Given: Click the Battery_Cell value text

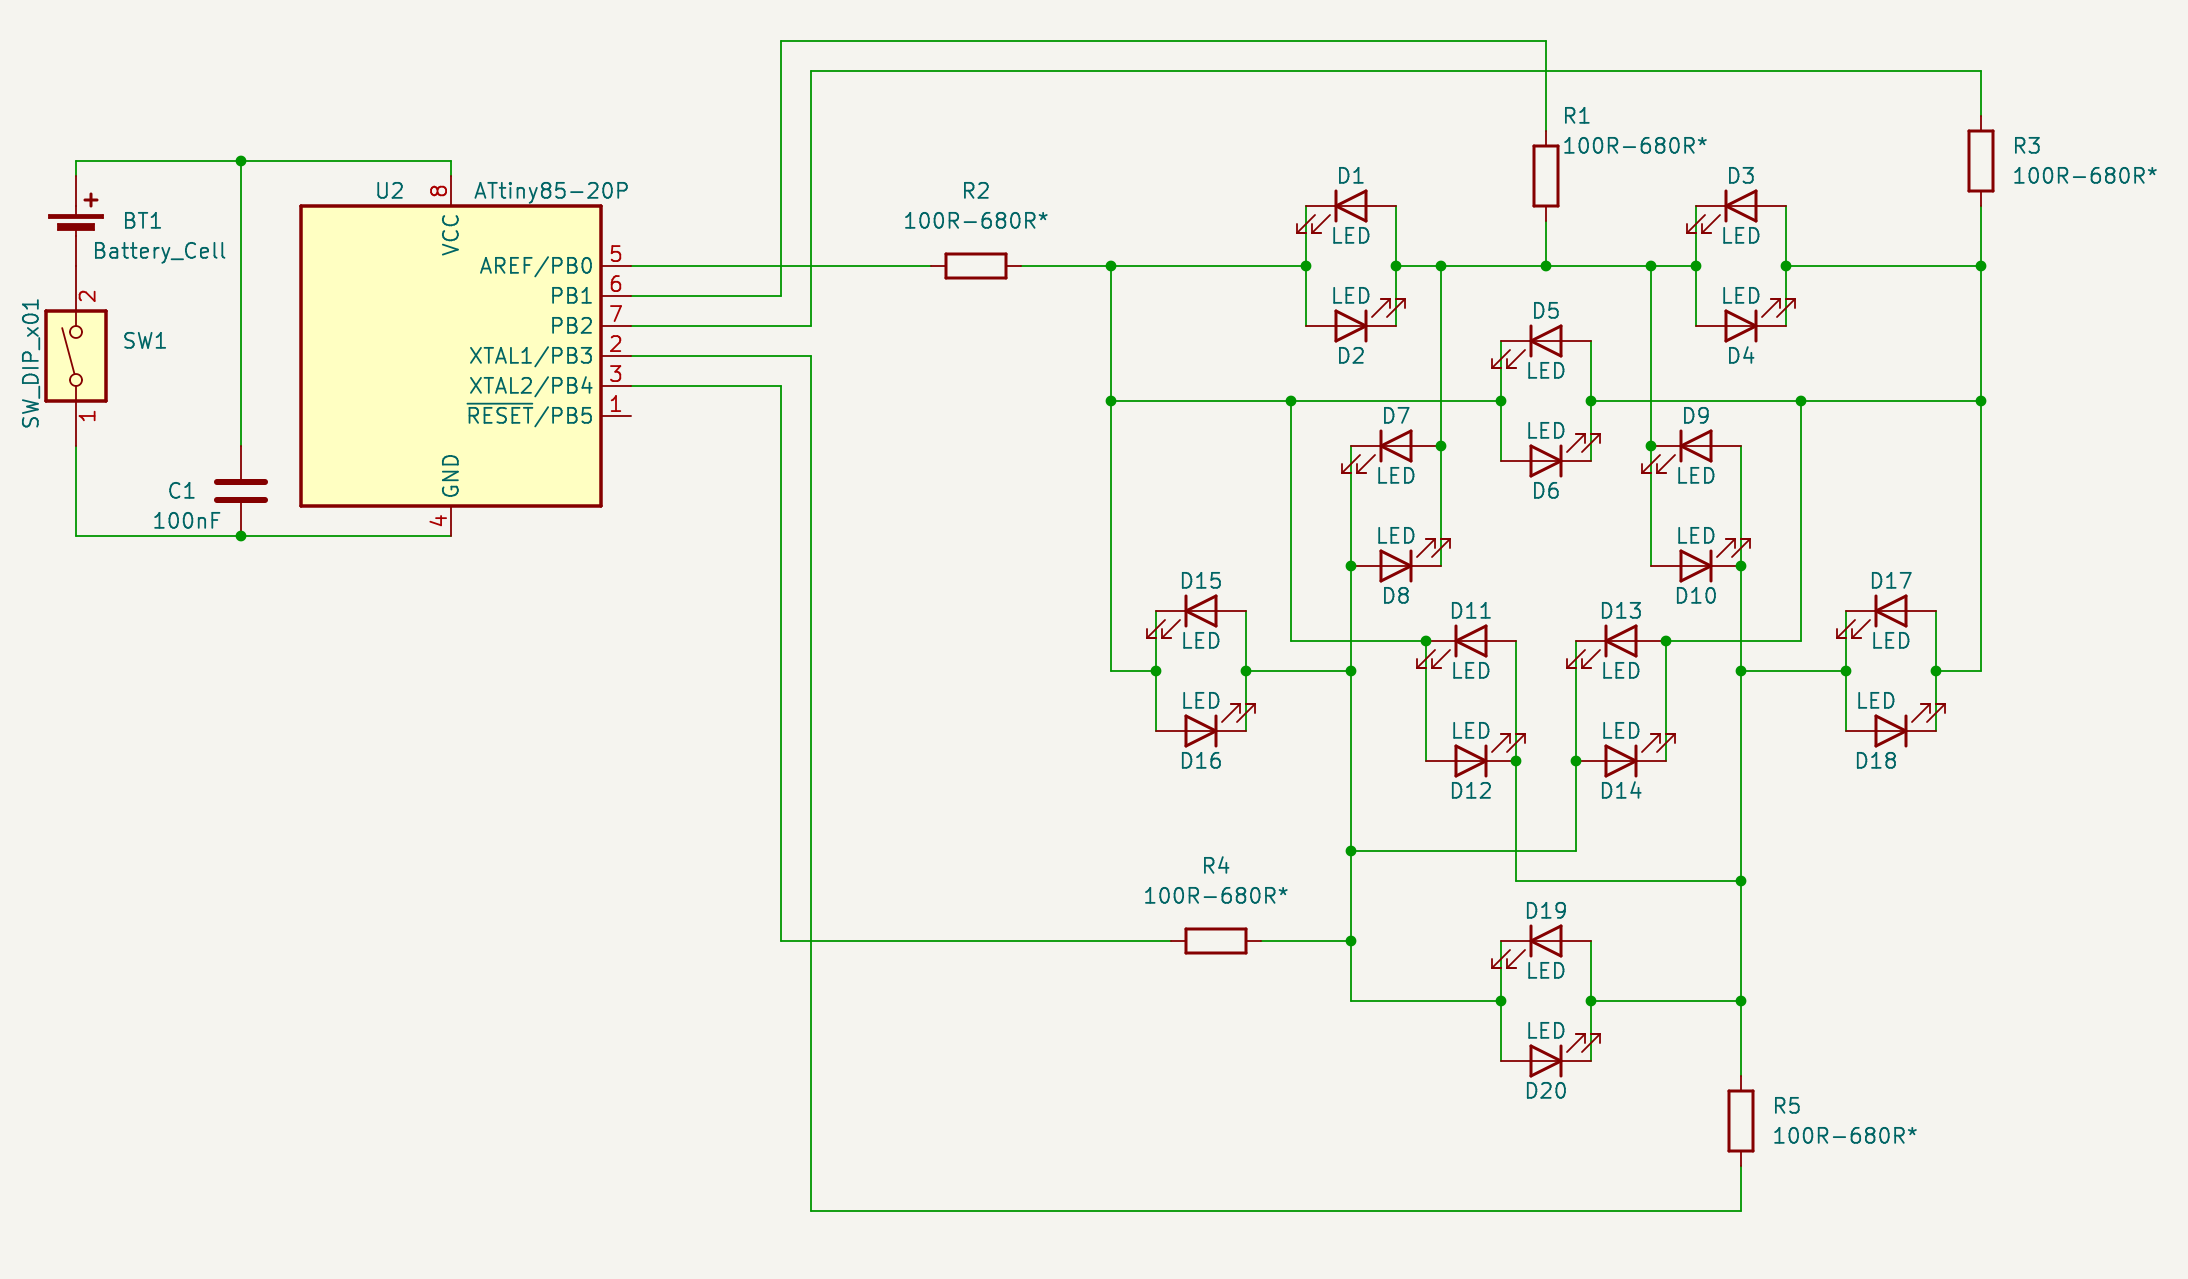Looking at the screenshot, I should coord(160,251).
